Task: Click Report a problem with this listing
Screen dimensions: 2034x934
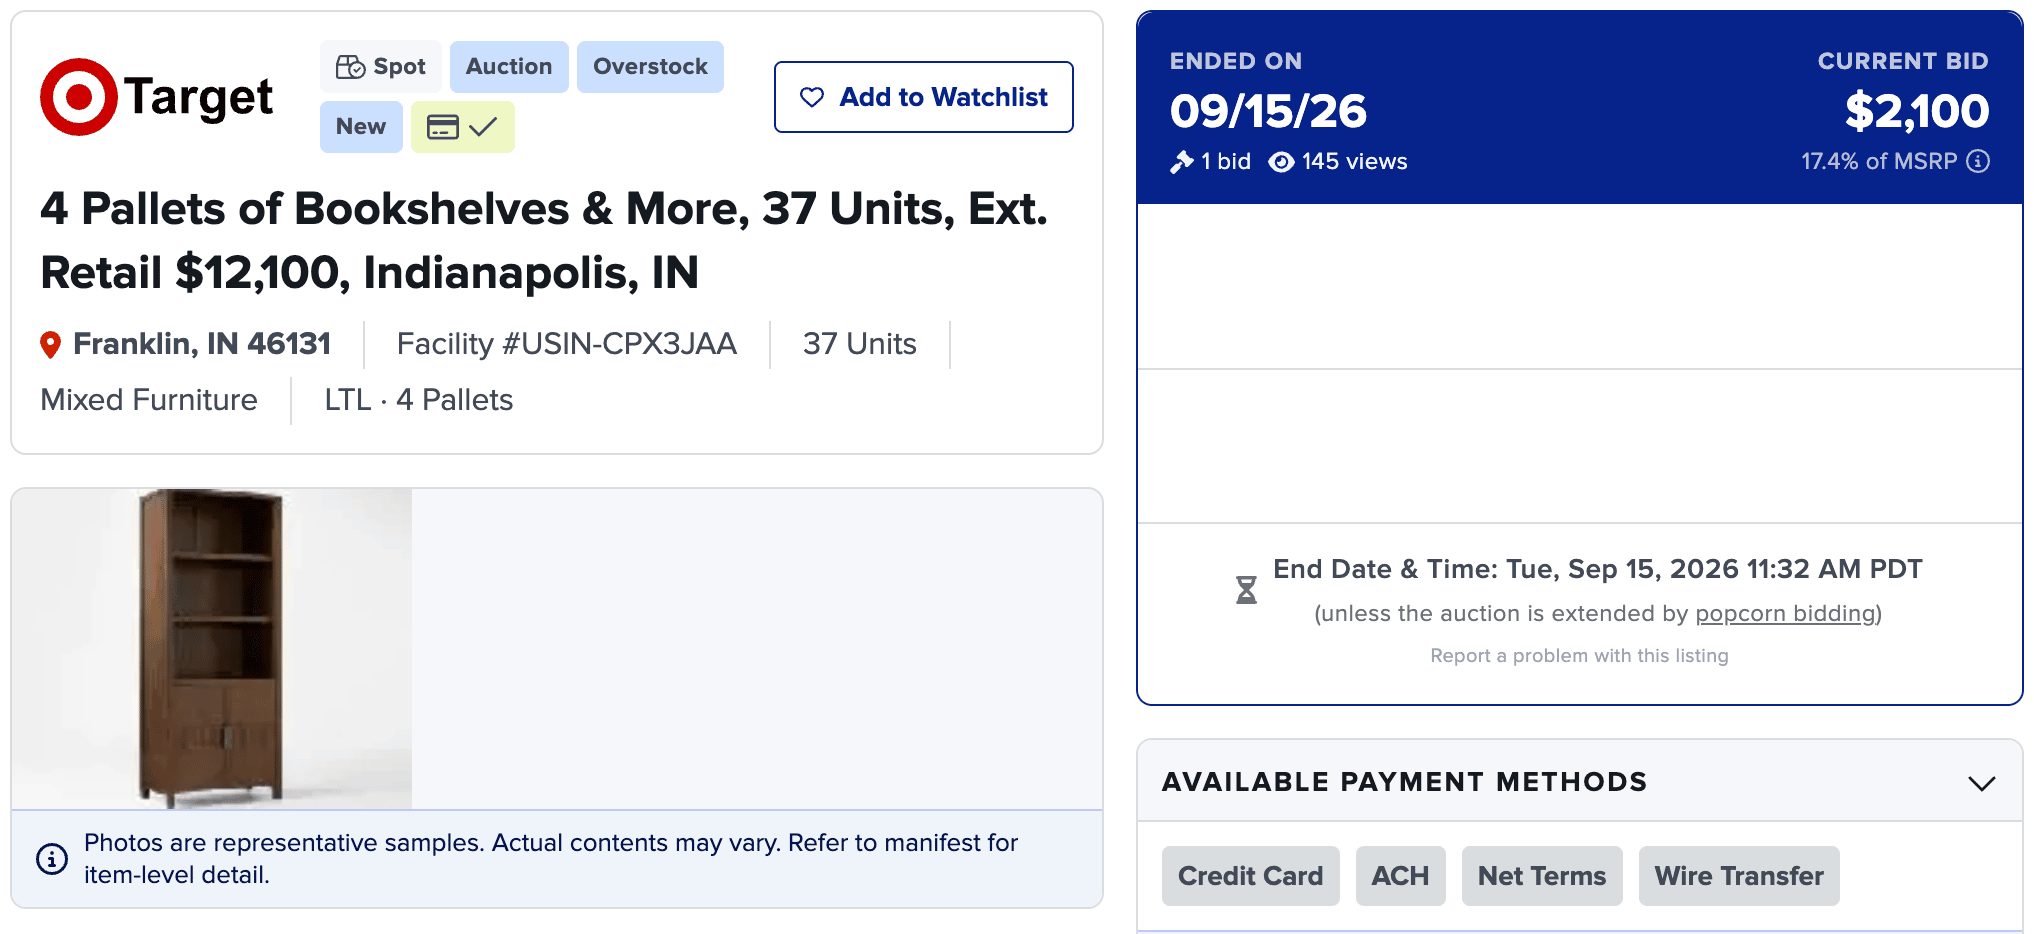Action: [1579, 655]
